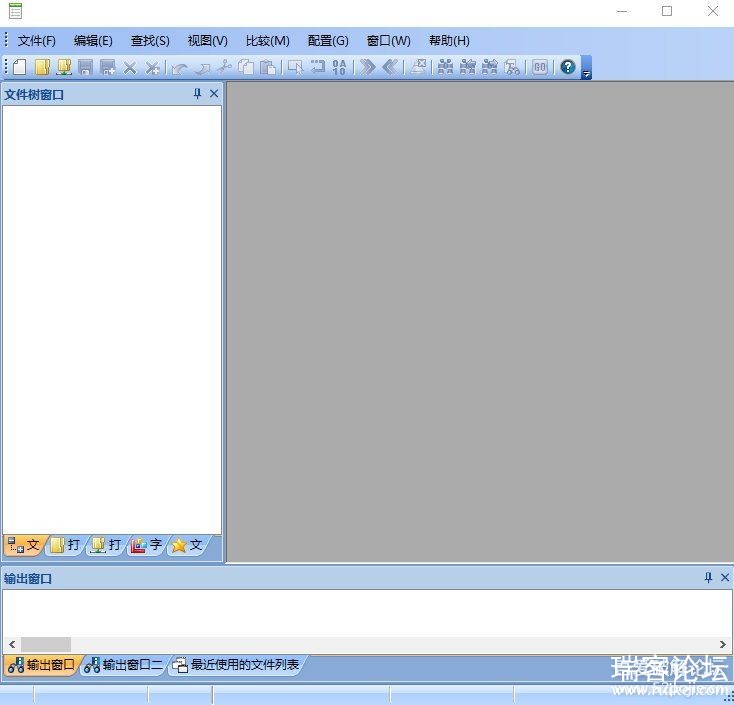Open the 文件(F) menu
The height and width of the screenshot is (705, 734).
(37, 41)
